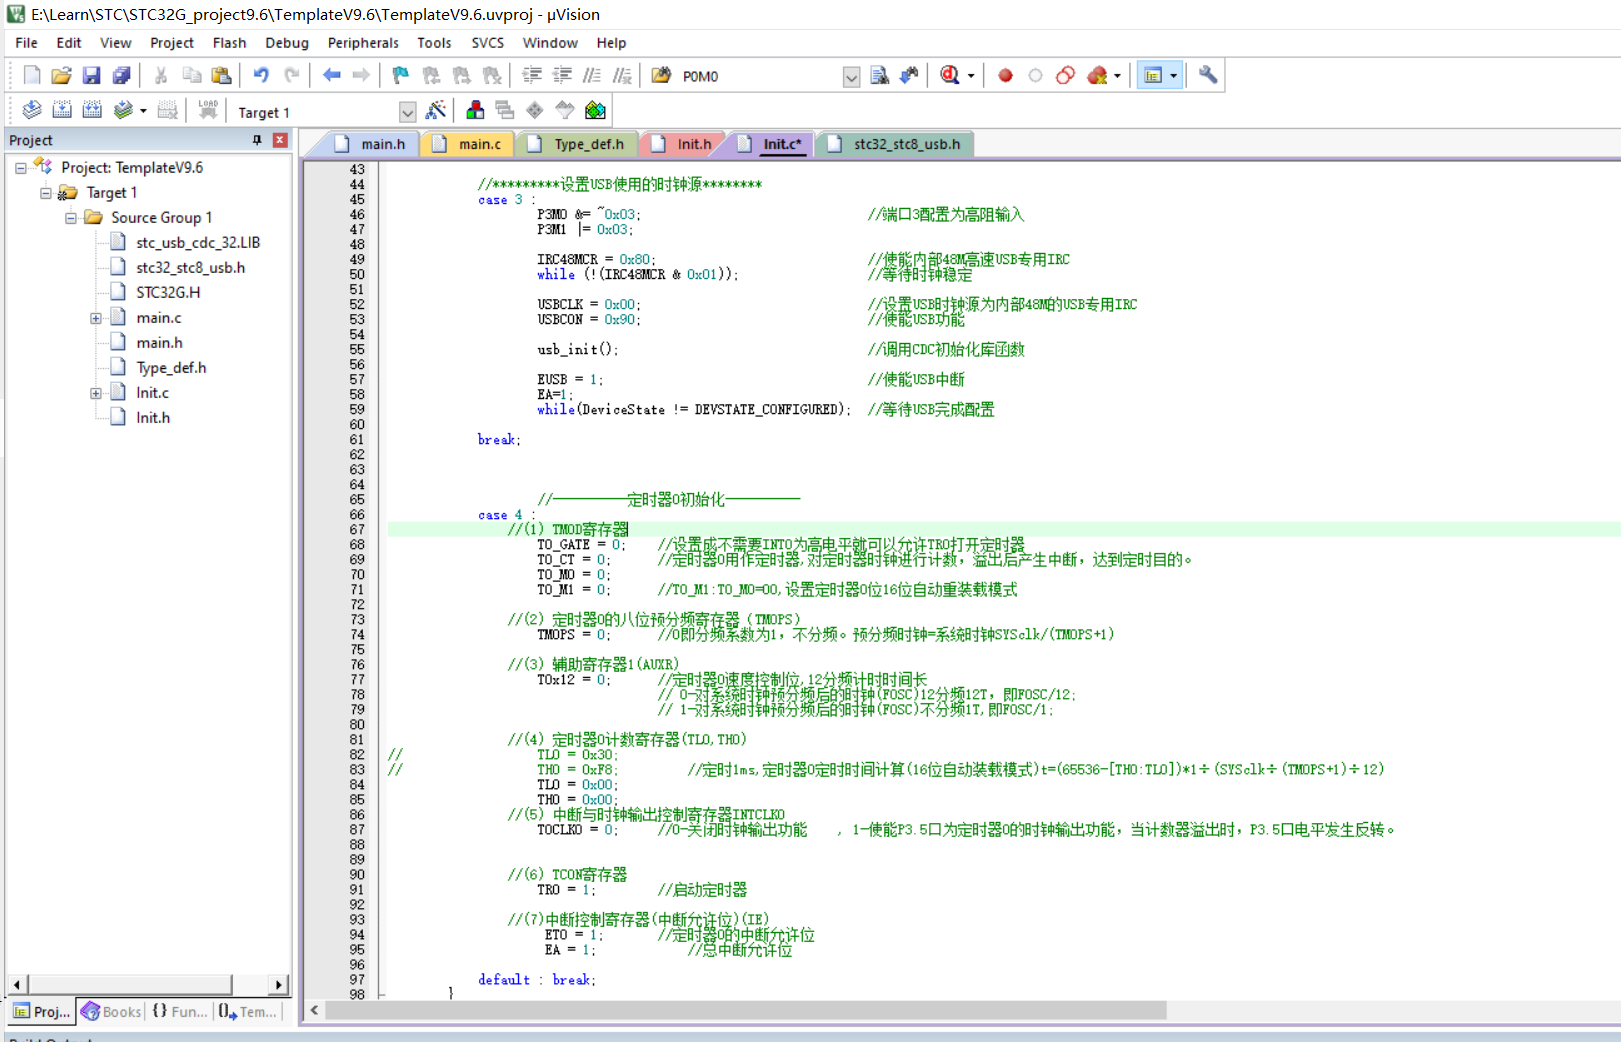The height and width of the screenshot is (1042, 1621).
Task: Translate the current file
Action: click(32, 110)
